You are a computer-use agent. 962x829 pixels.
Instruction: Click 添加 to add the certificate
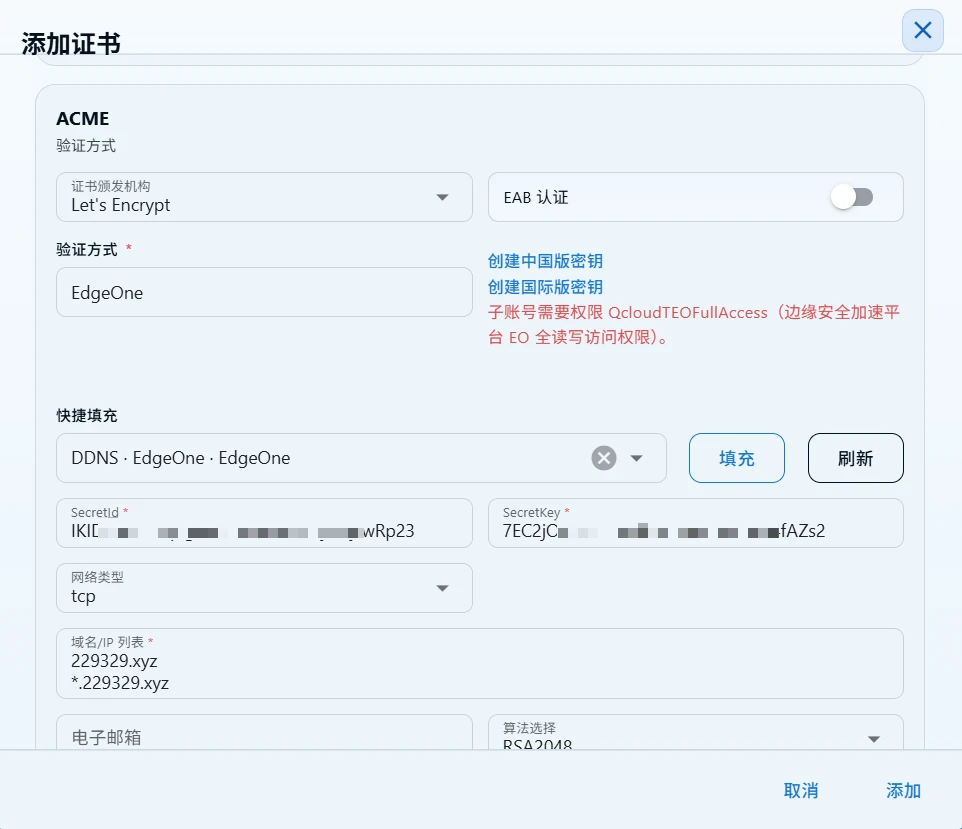click(903, 790)
